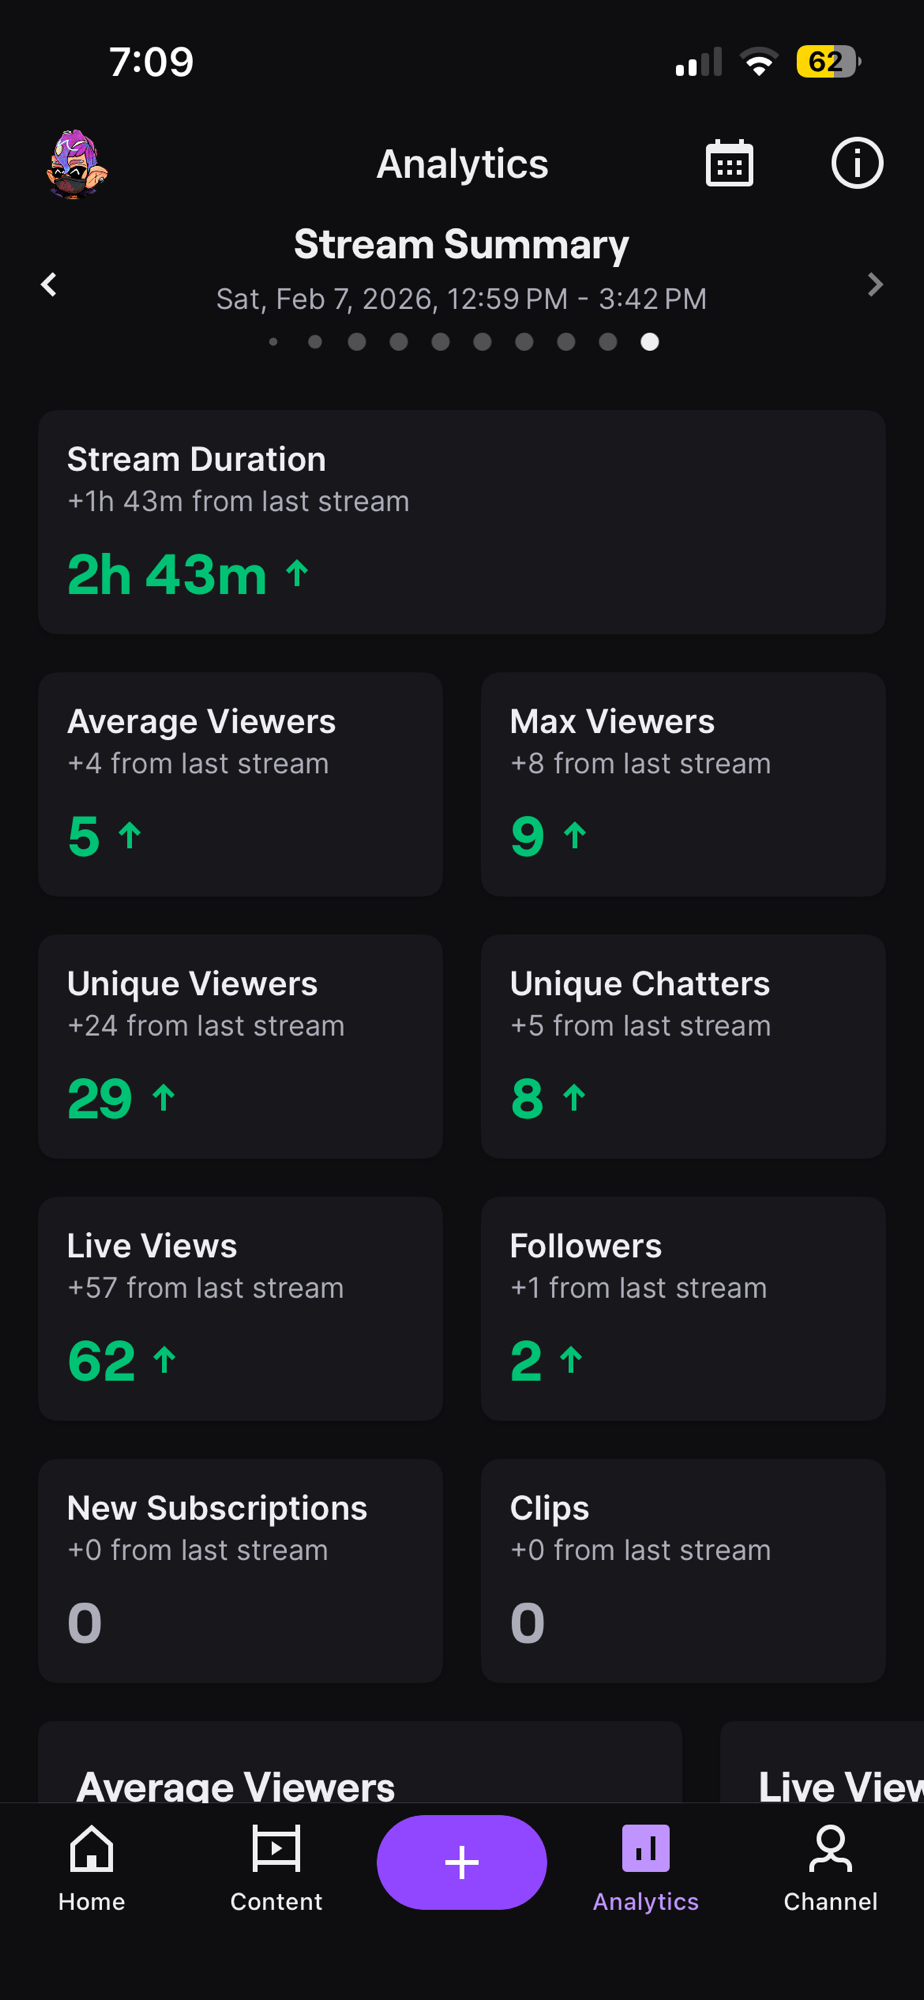This screenshot has width=924, height=2000.
Task: Open the Channel tab icon
Action: click(x=830, y=1849)
